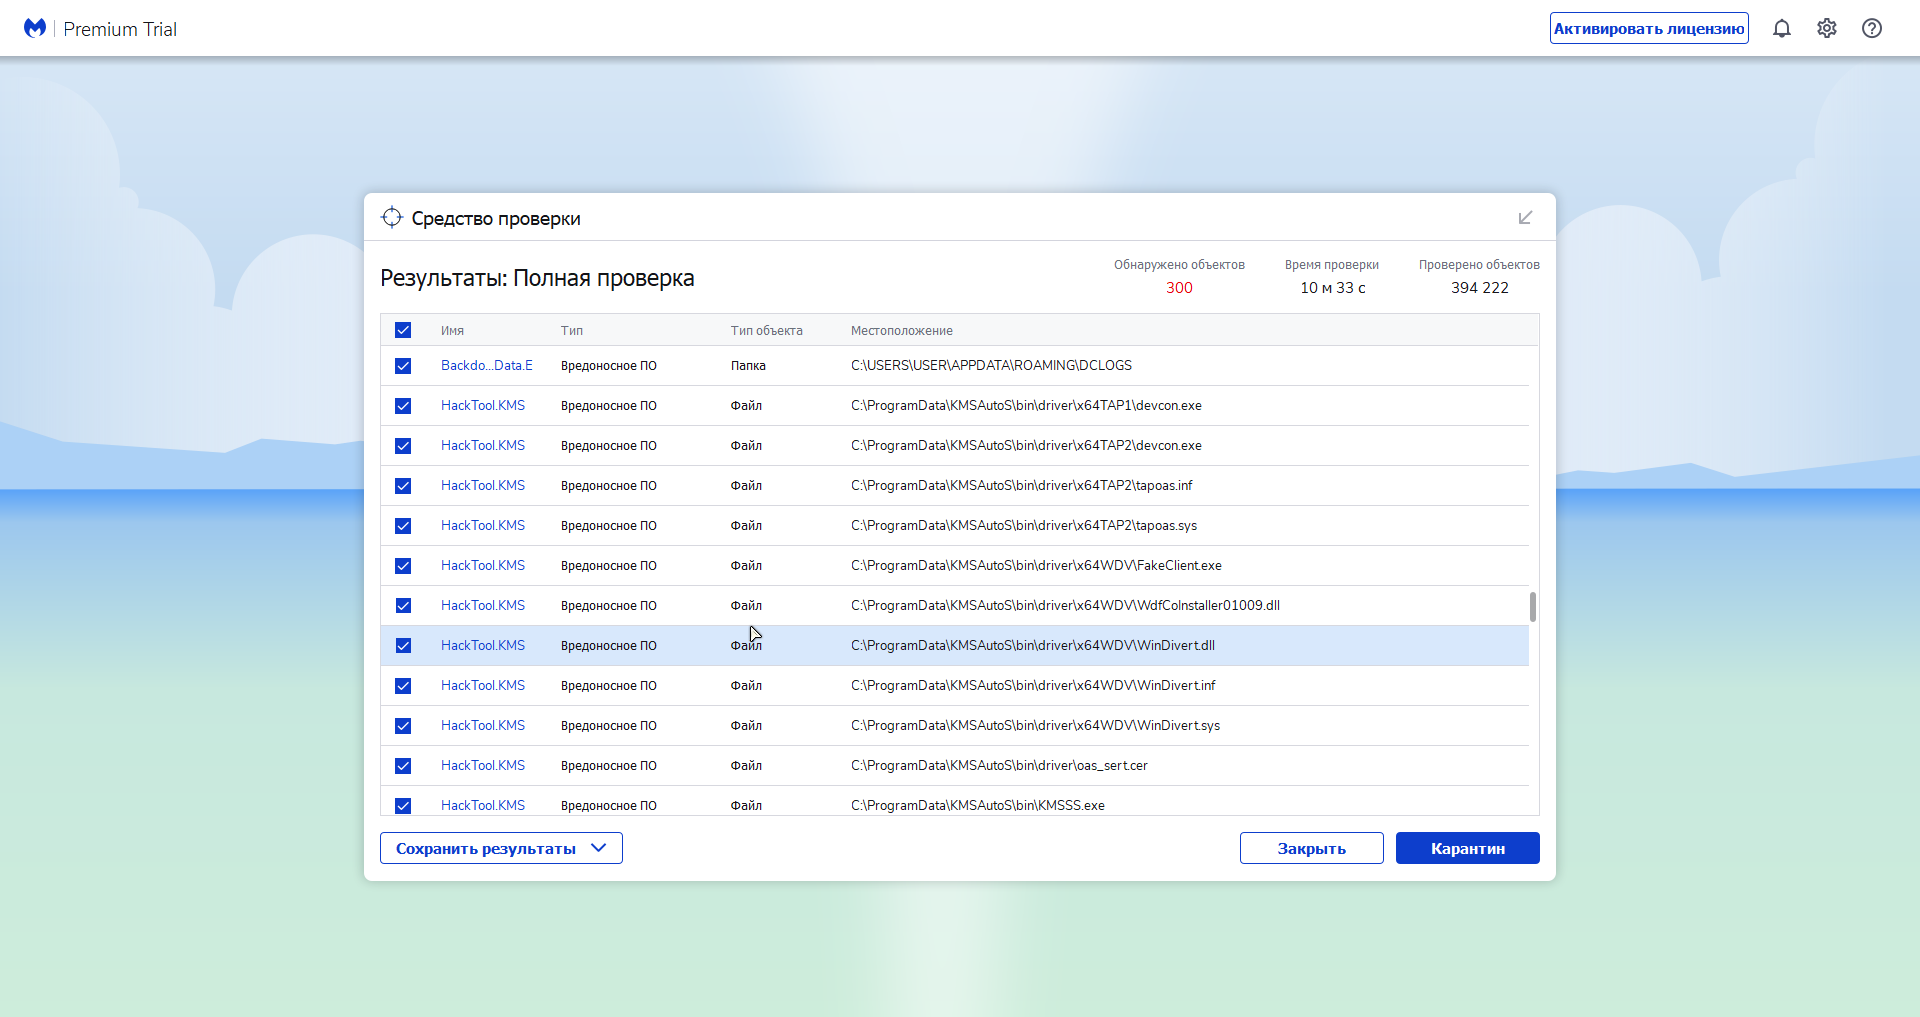Uncheck checkbox for x64TAP1\devcon.exe row
This screenshot has height=1017, width=1920.
tap(403, 406)
